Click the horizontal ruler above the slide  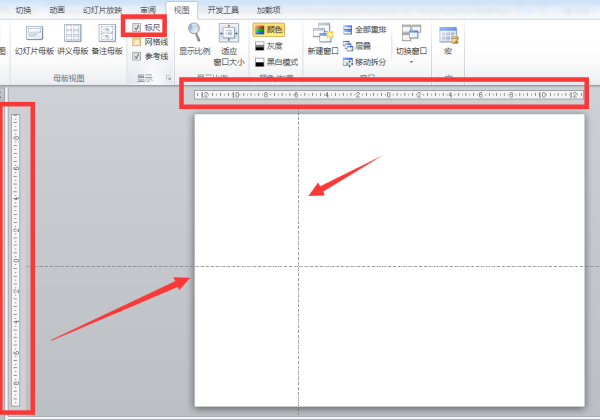pos(389,94)
